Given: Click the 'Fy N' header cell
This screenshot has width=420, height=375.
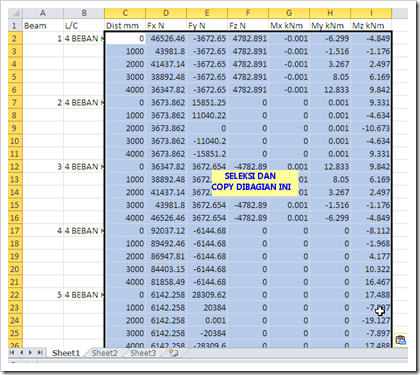Looking at the screenshot, I should [207, 26].
